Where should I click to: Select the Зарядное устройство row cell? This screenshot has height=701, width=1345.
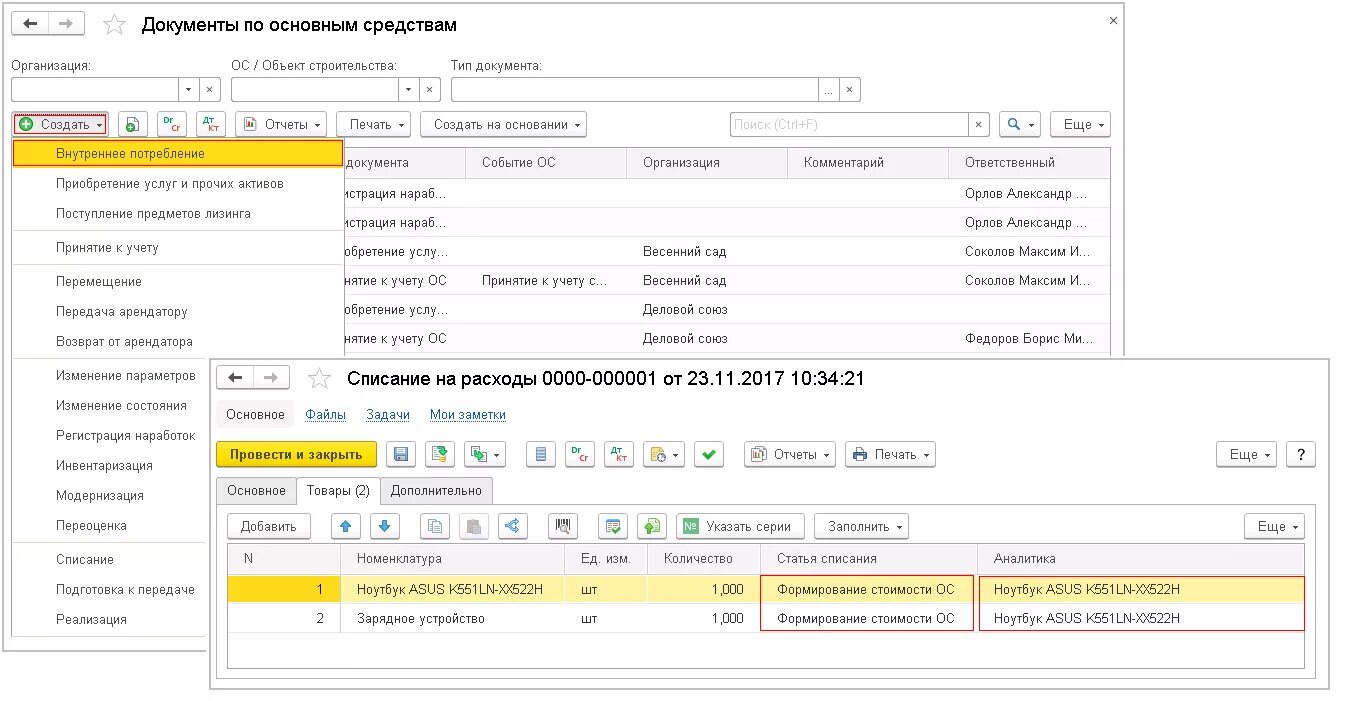453,619
